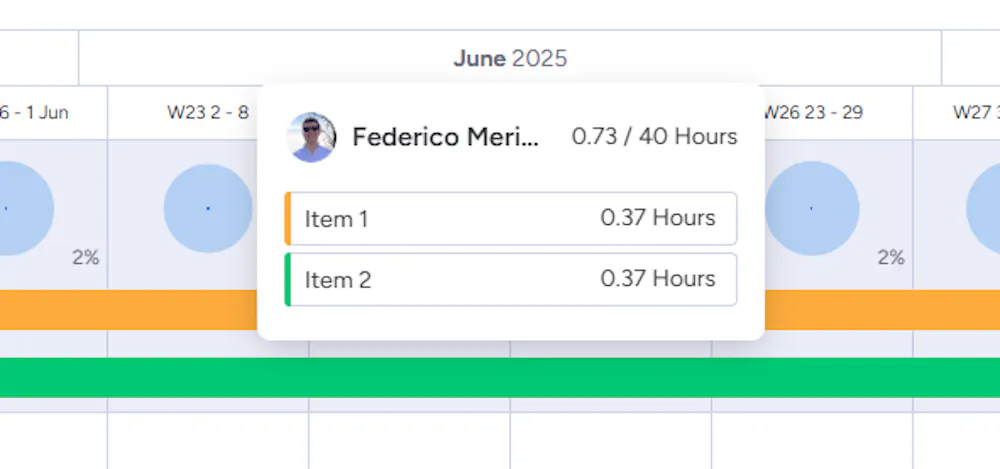The width and height of the screenshot is (1000, 469).
Task: Click workload circle under W23
Action: pos(208,208)
